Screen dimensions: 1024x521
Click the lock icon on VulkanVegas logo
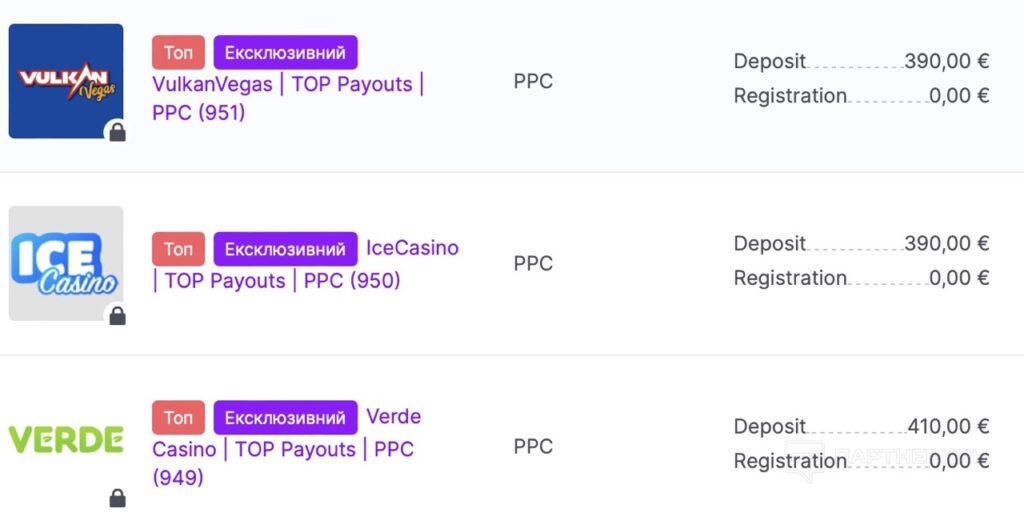point(118,133)
